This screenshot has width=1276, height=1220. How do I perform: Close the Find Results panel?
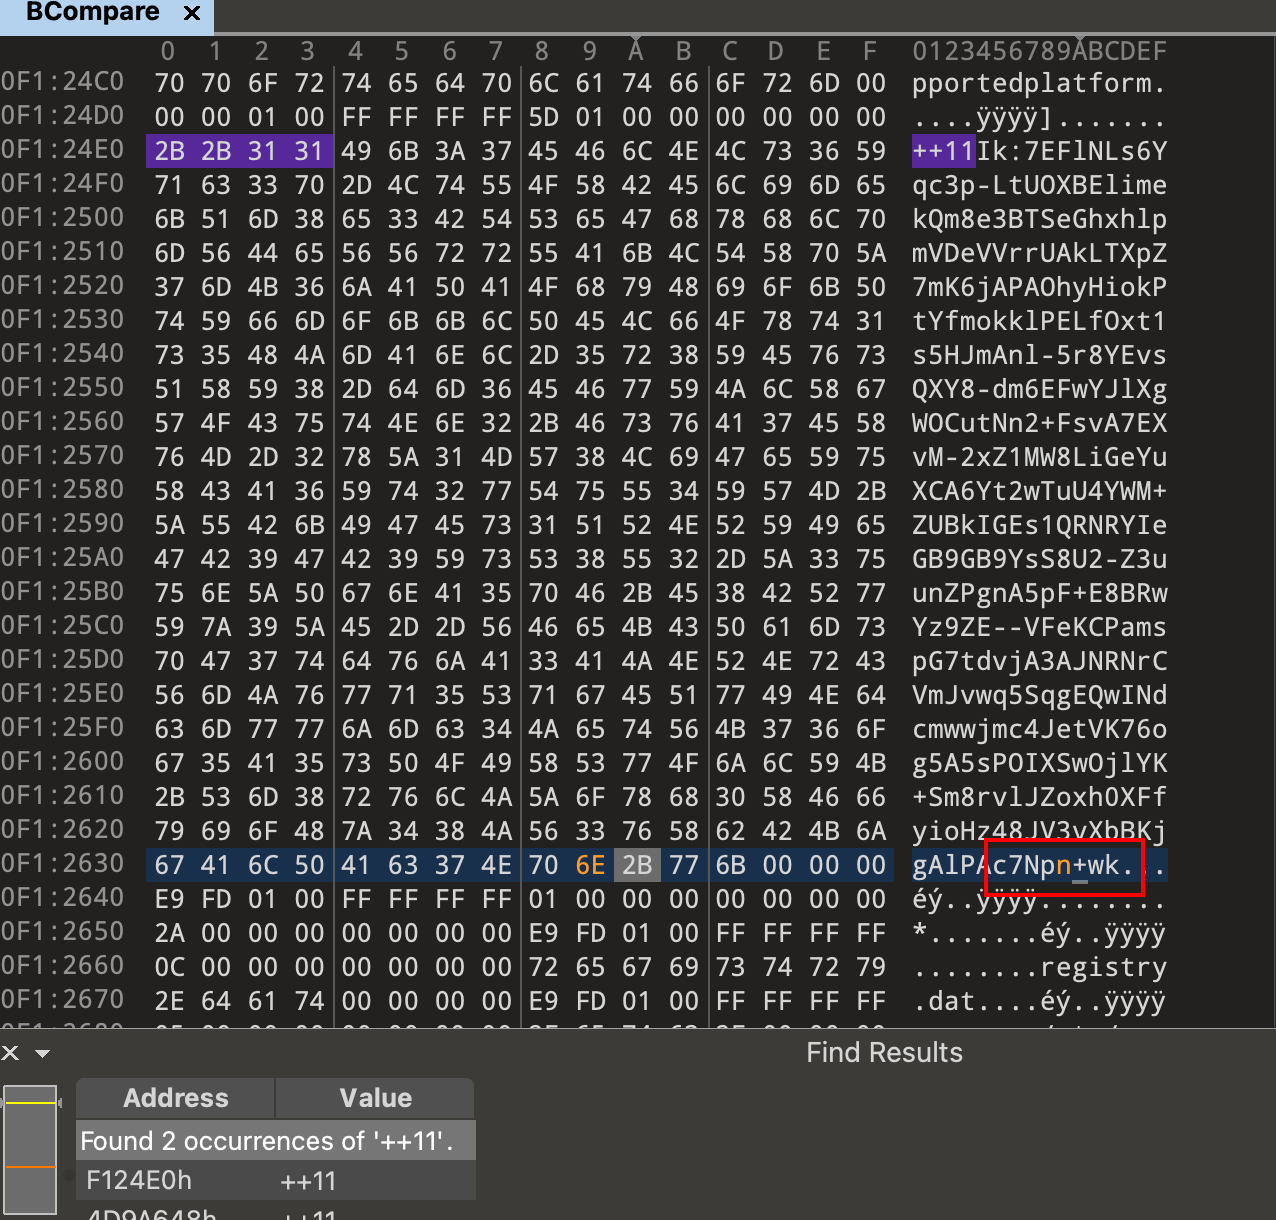pos(10,1053)
